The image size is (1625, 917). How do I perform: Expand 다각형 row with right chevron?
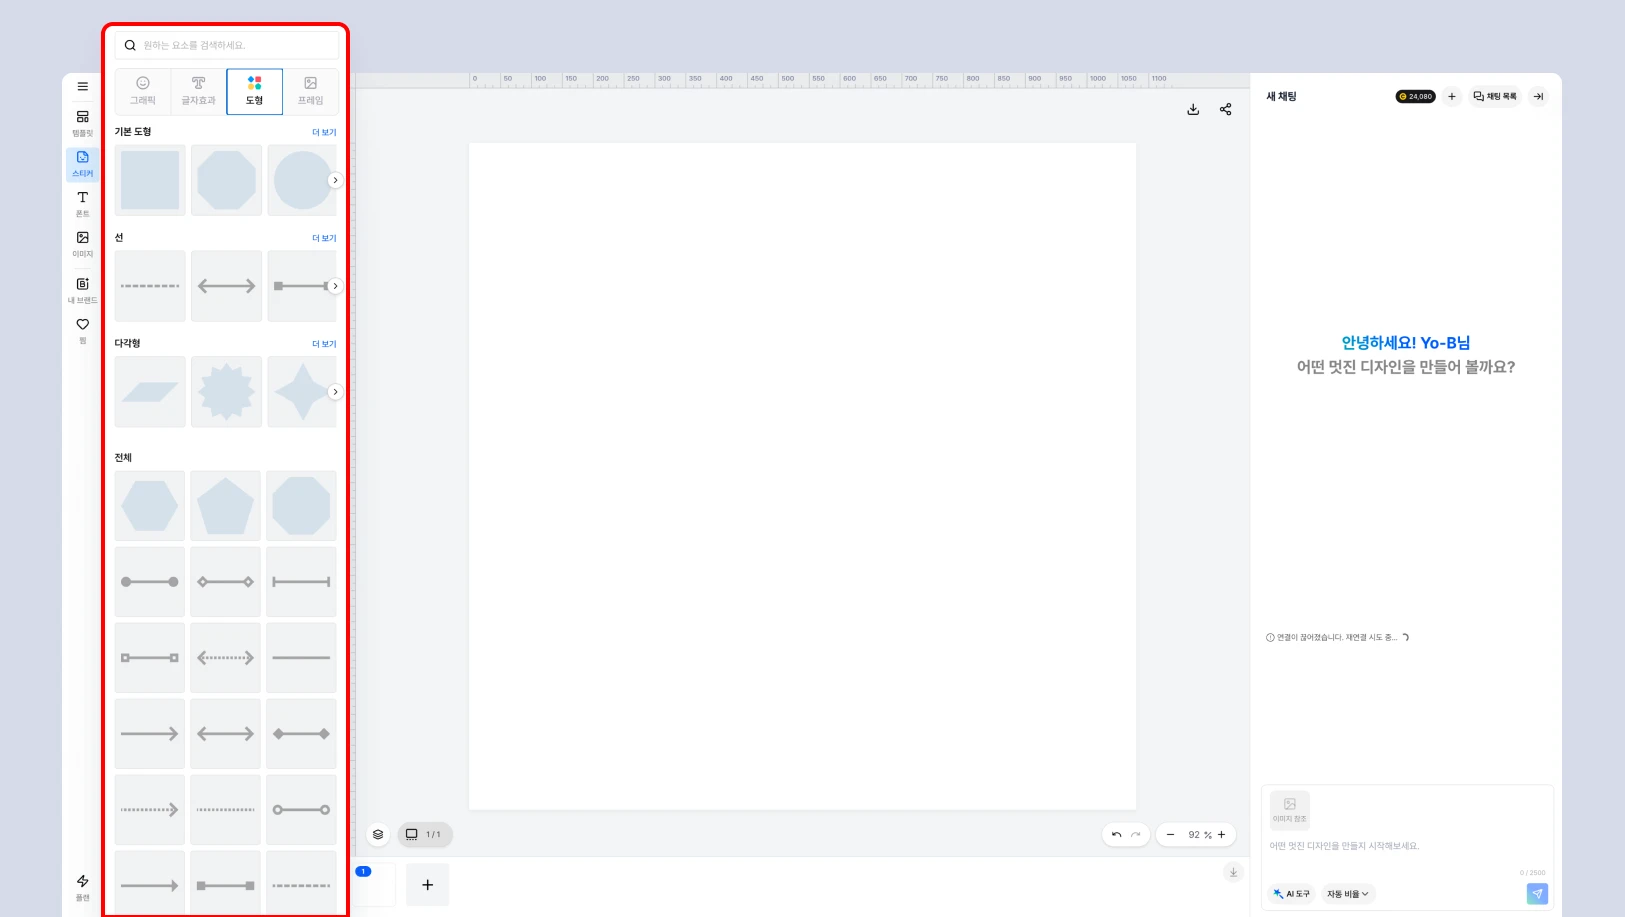tap(335, 392)
